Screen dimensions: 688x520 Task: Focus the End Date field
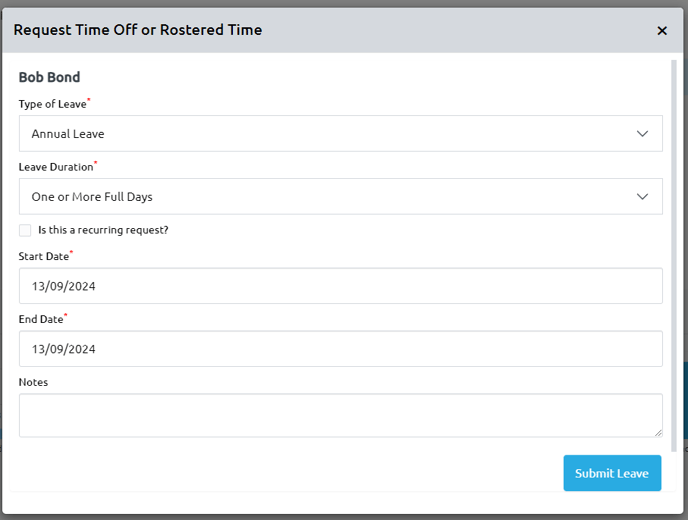coord(340,349)
